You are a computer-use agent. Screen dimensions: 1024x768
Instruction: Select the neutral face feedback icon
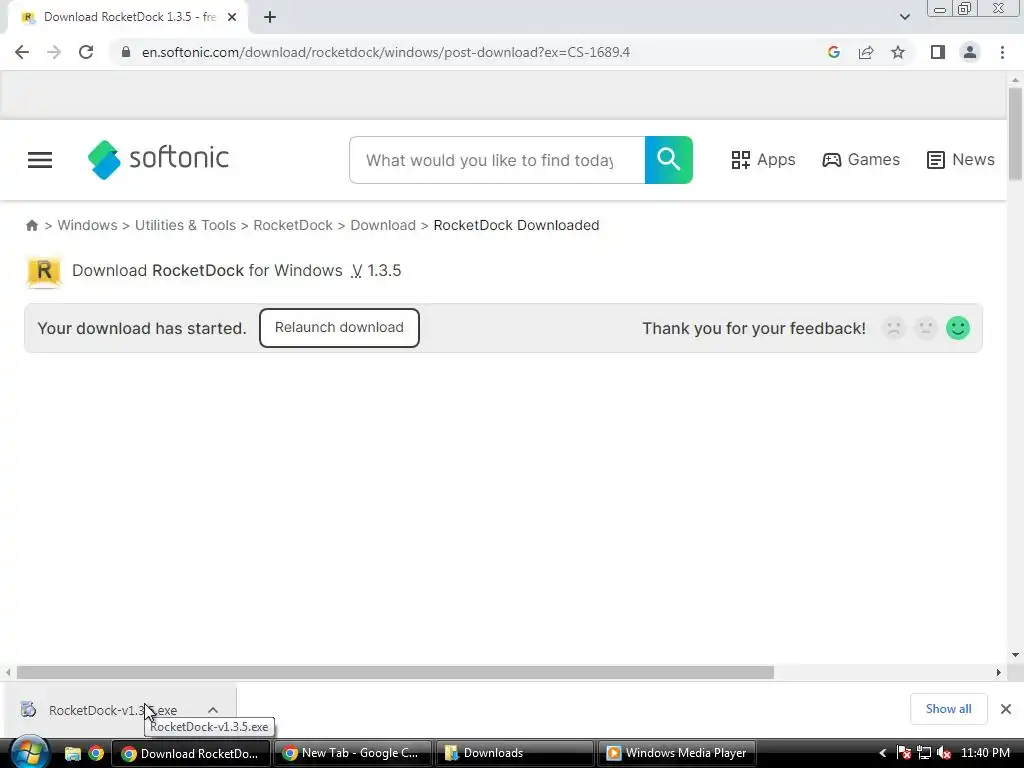click(925, 328)
